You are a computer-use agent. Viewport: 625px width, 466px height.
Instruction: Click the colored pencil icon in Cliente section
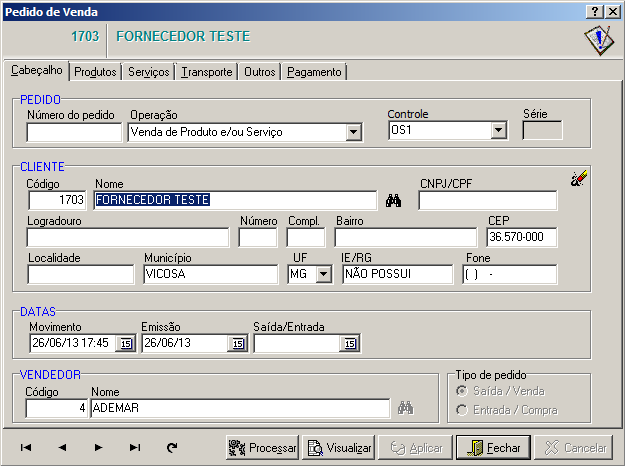579,179
